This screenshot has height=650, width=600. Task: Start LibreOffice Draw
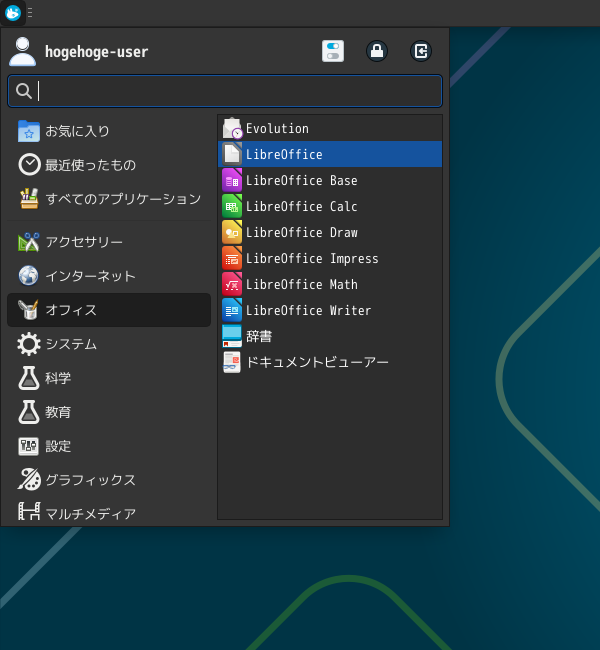click(301, 233)
